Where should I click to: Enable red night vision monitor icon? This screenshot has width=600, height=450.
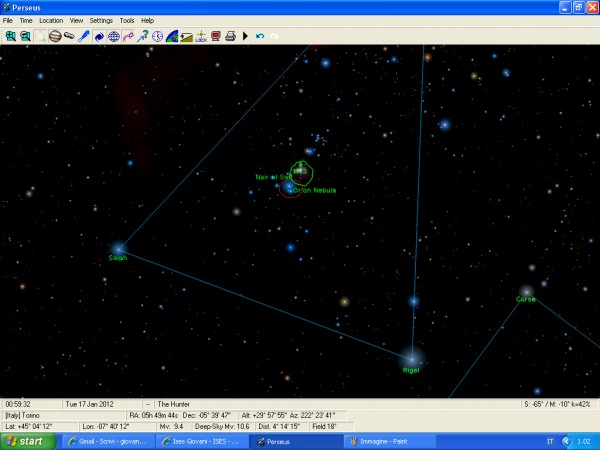(215, 36)
